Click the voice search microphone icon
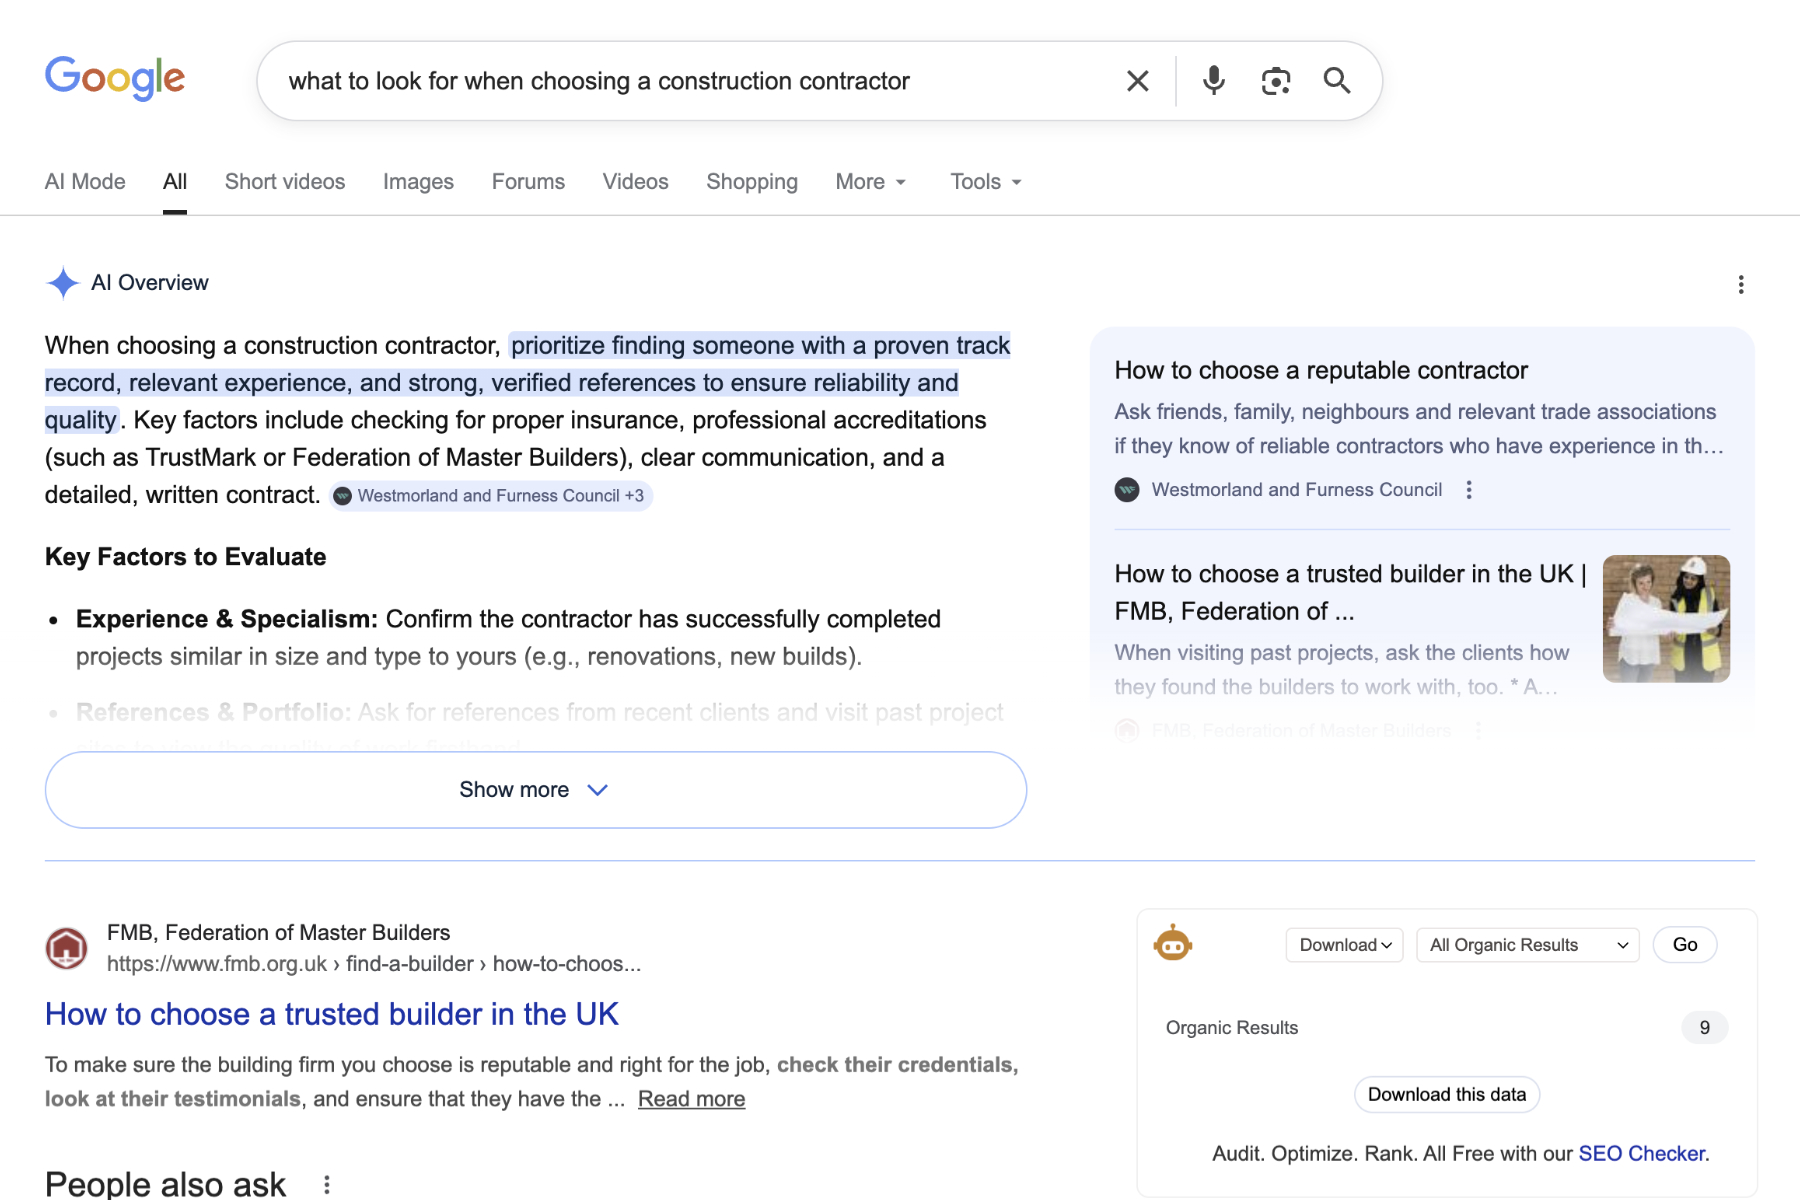This screenshot has width=1800, height=1200. pyautogui.click(x=1213, y=81)
